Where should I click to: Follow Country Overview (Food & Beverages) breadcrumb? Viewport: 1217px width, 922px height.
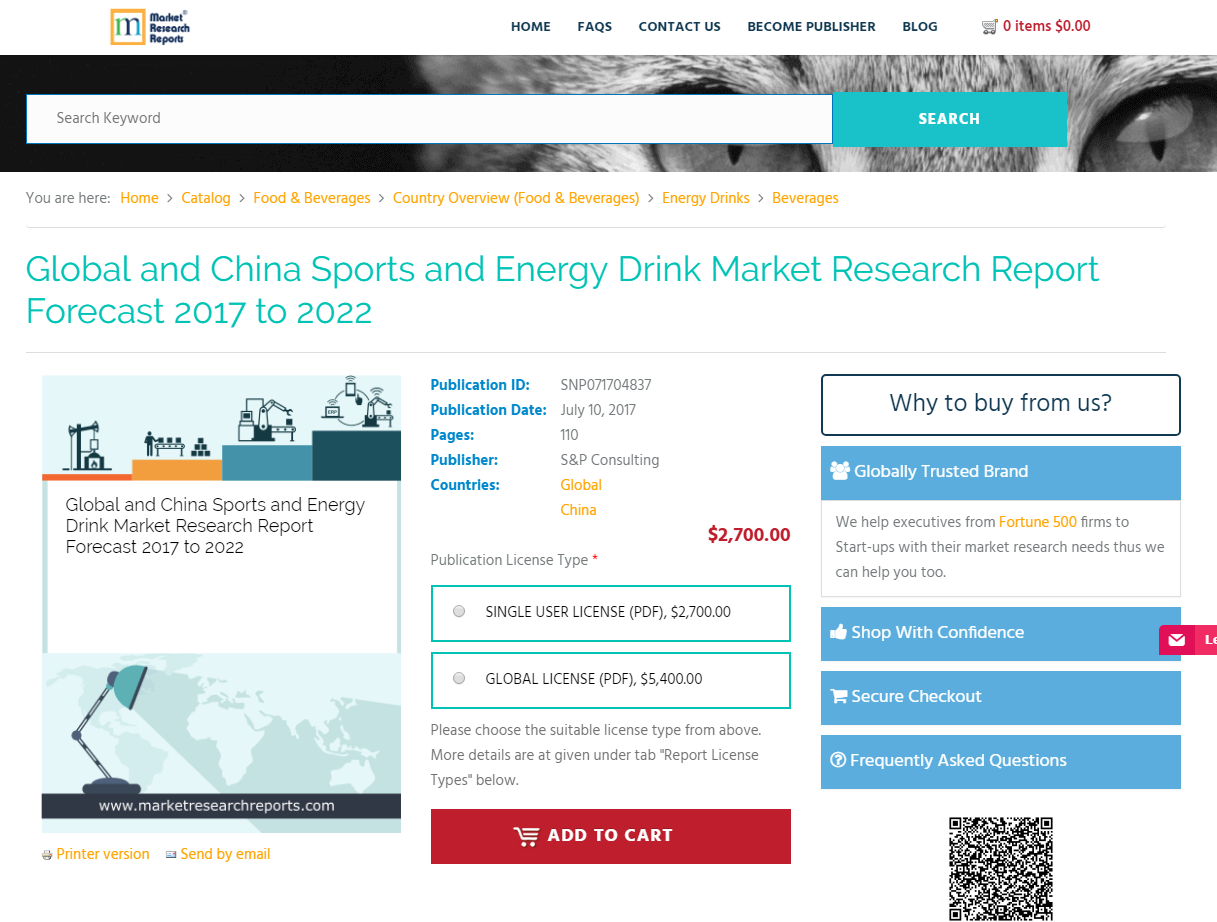coord(516,198)
